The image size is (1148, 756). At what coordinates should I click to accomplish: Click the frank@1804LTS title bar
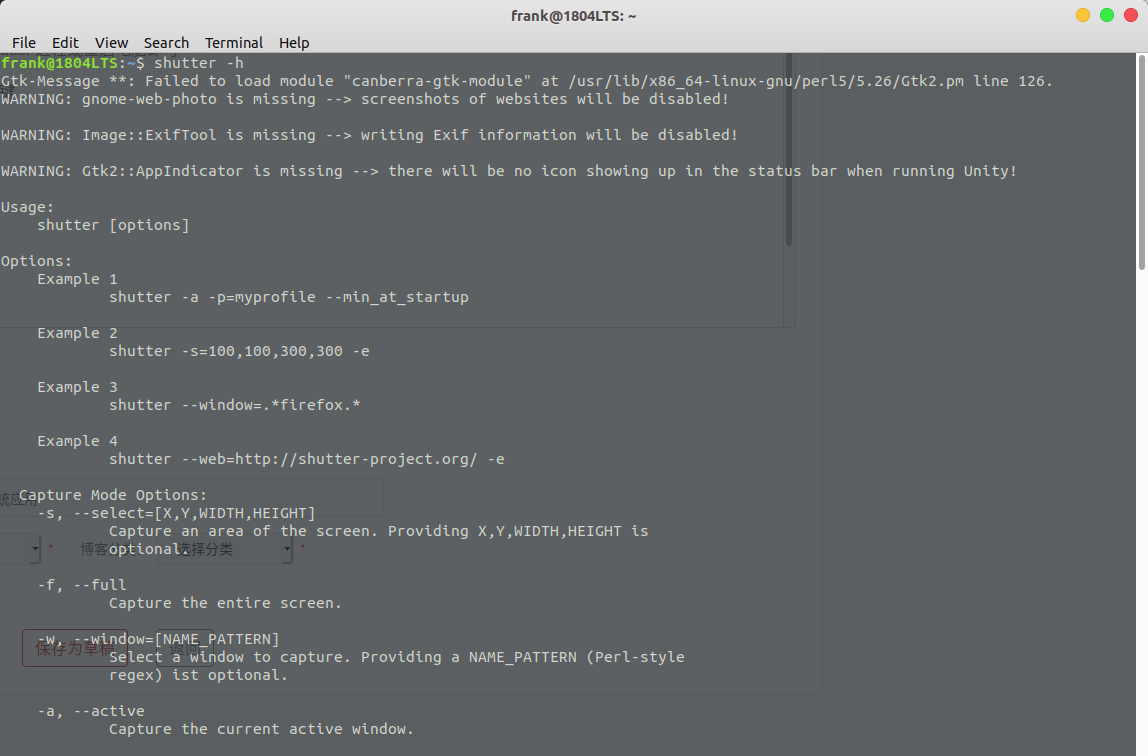[574, 15]
